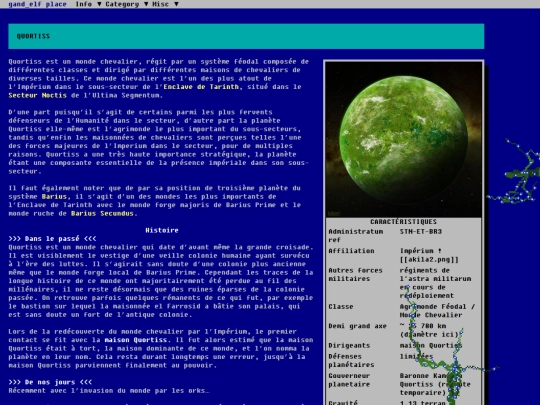The height and width of the screenshot is (405, 540).
Task: Open the Category menu
Action: [x=122, y=4]
